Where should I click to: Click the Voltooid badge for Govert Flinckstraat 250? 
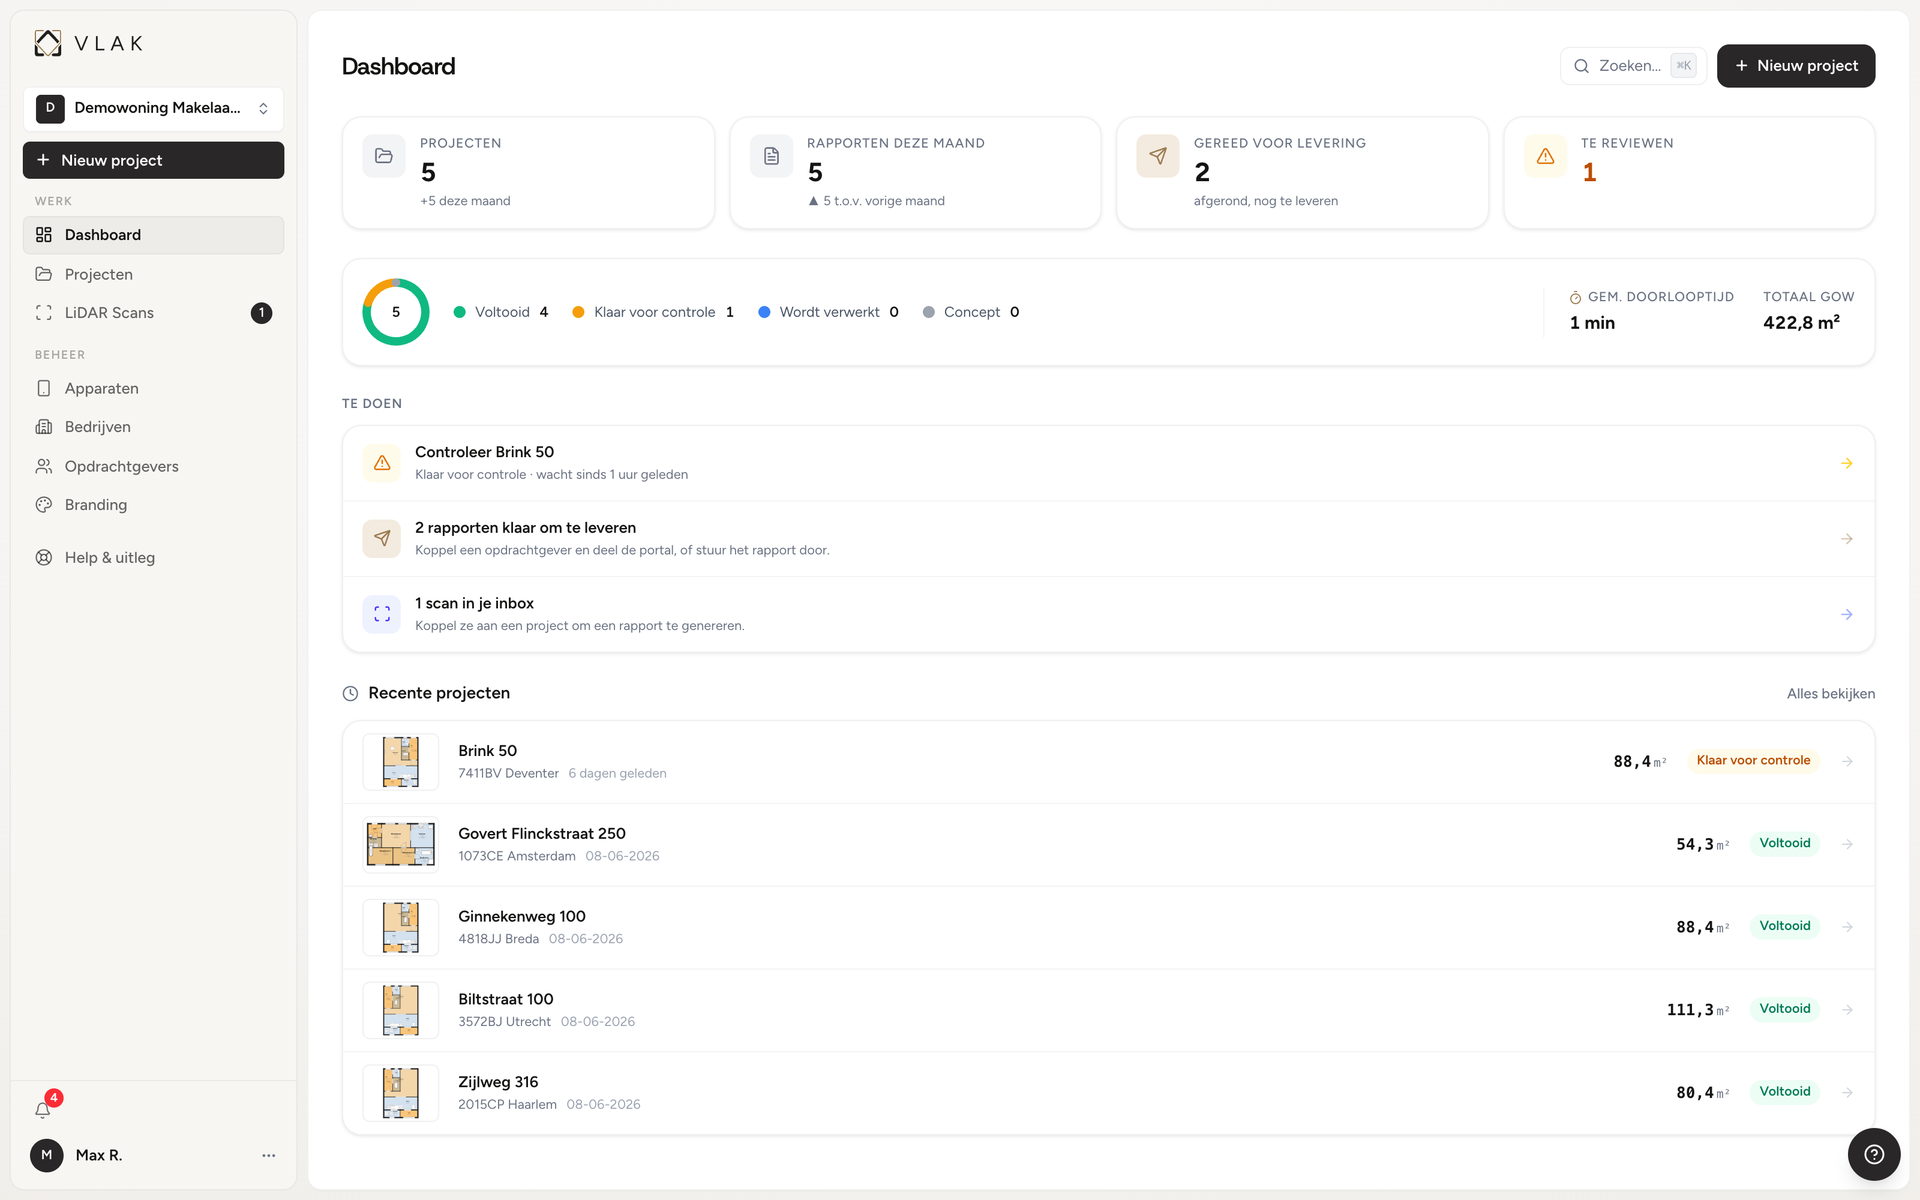coord(1785,843)
